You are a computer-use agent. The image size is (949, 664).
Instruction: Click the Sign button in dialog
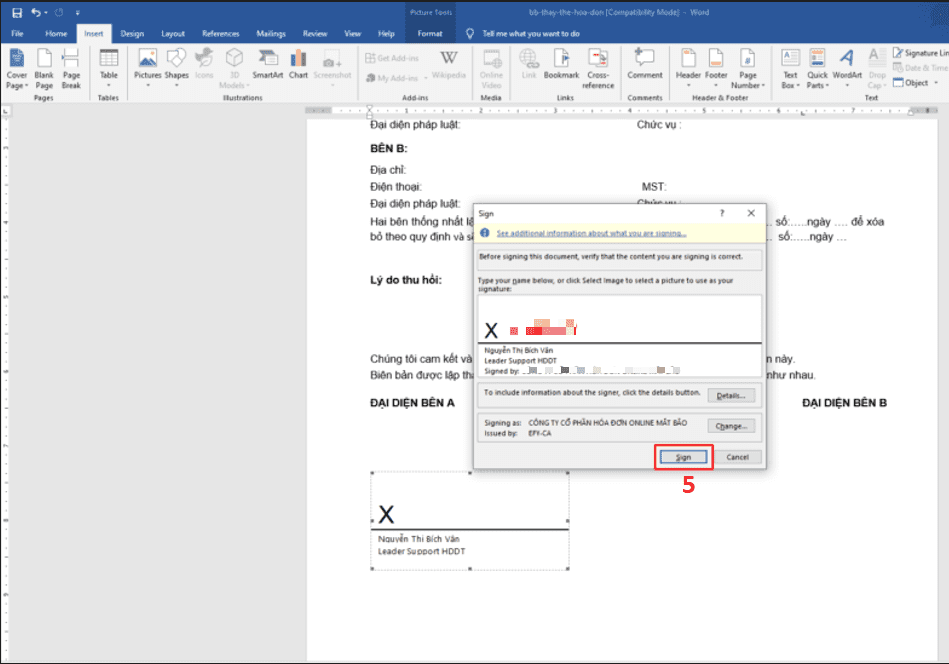(x=683, y=457)
